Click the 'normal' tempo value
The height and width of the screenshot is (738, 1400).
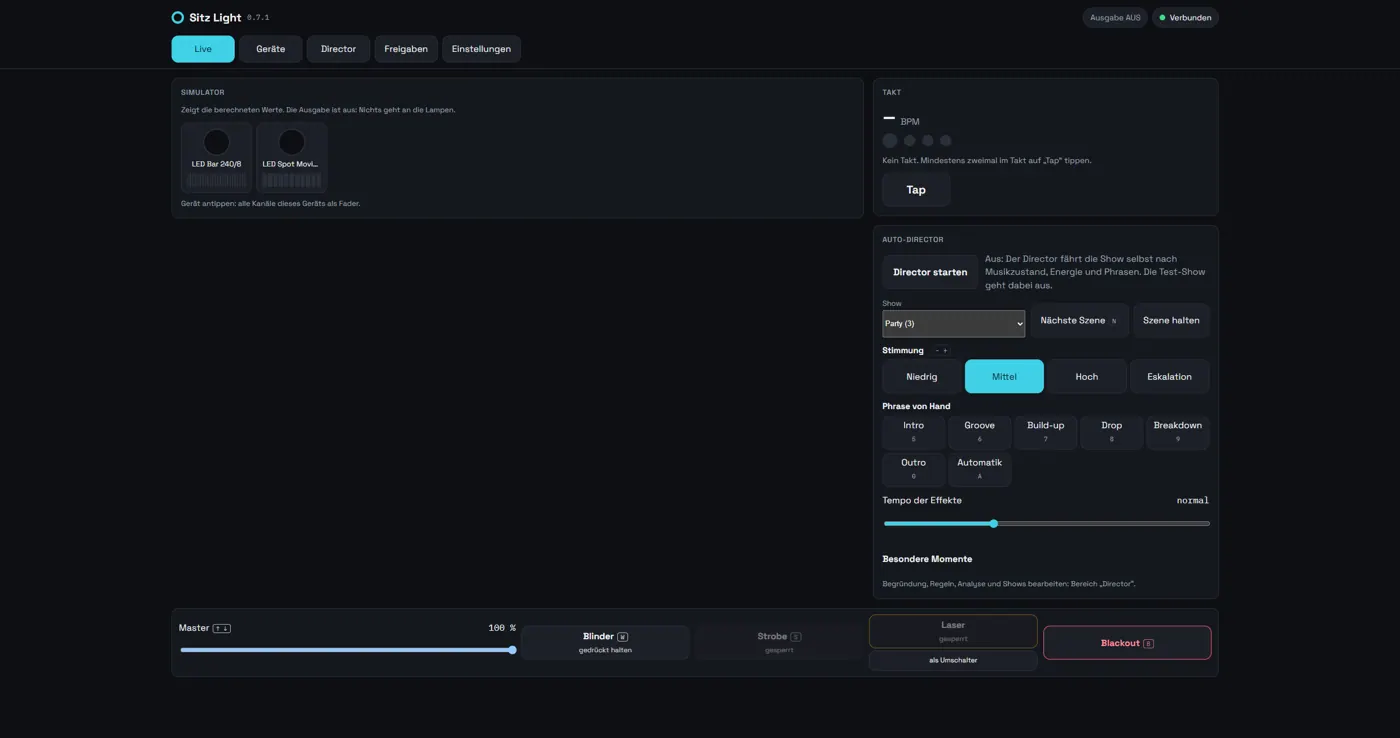pos(1193,500)
